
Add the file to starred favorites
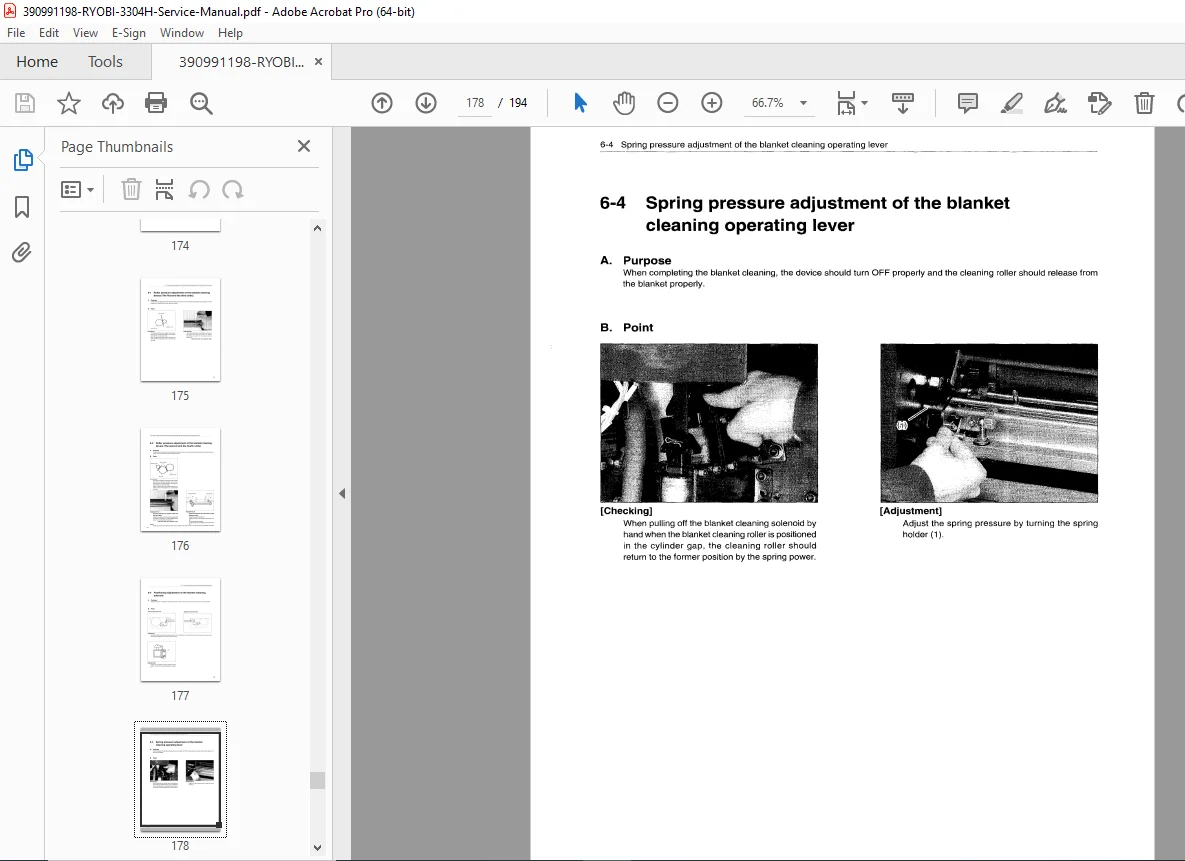[69, 103]
